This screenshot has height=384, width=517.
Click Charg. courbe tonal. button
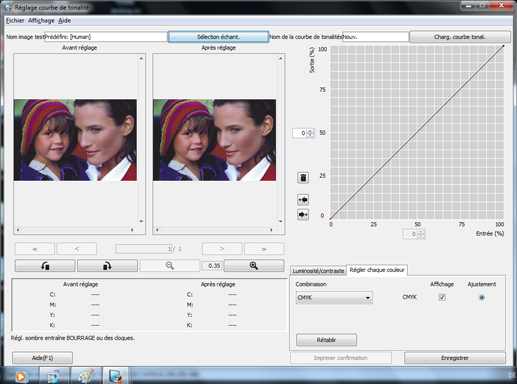coord(460,37)
